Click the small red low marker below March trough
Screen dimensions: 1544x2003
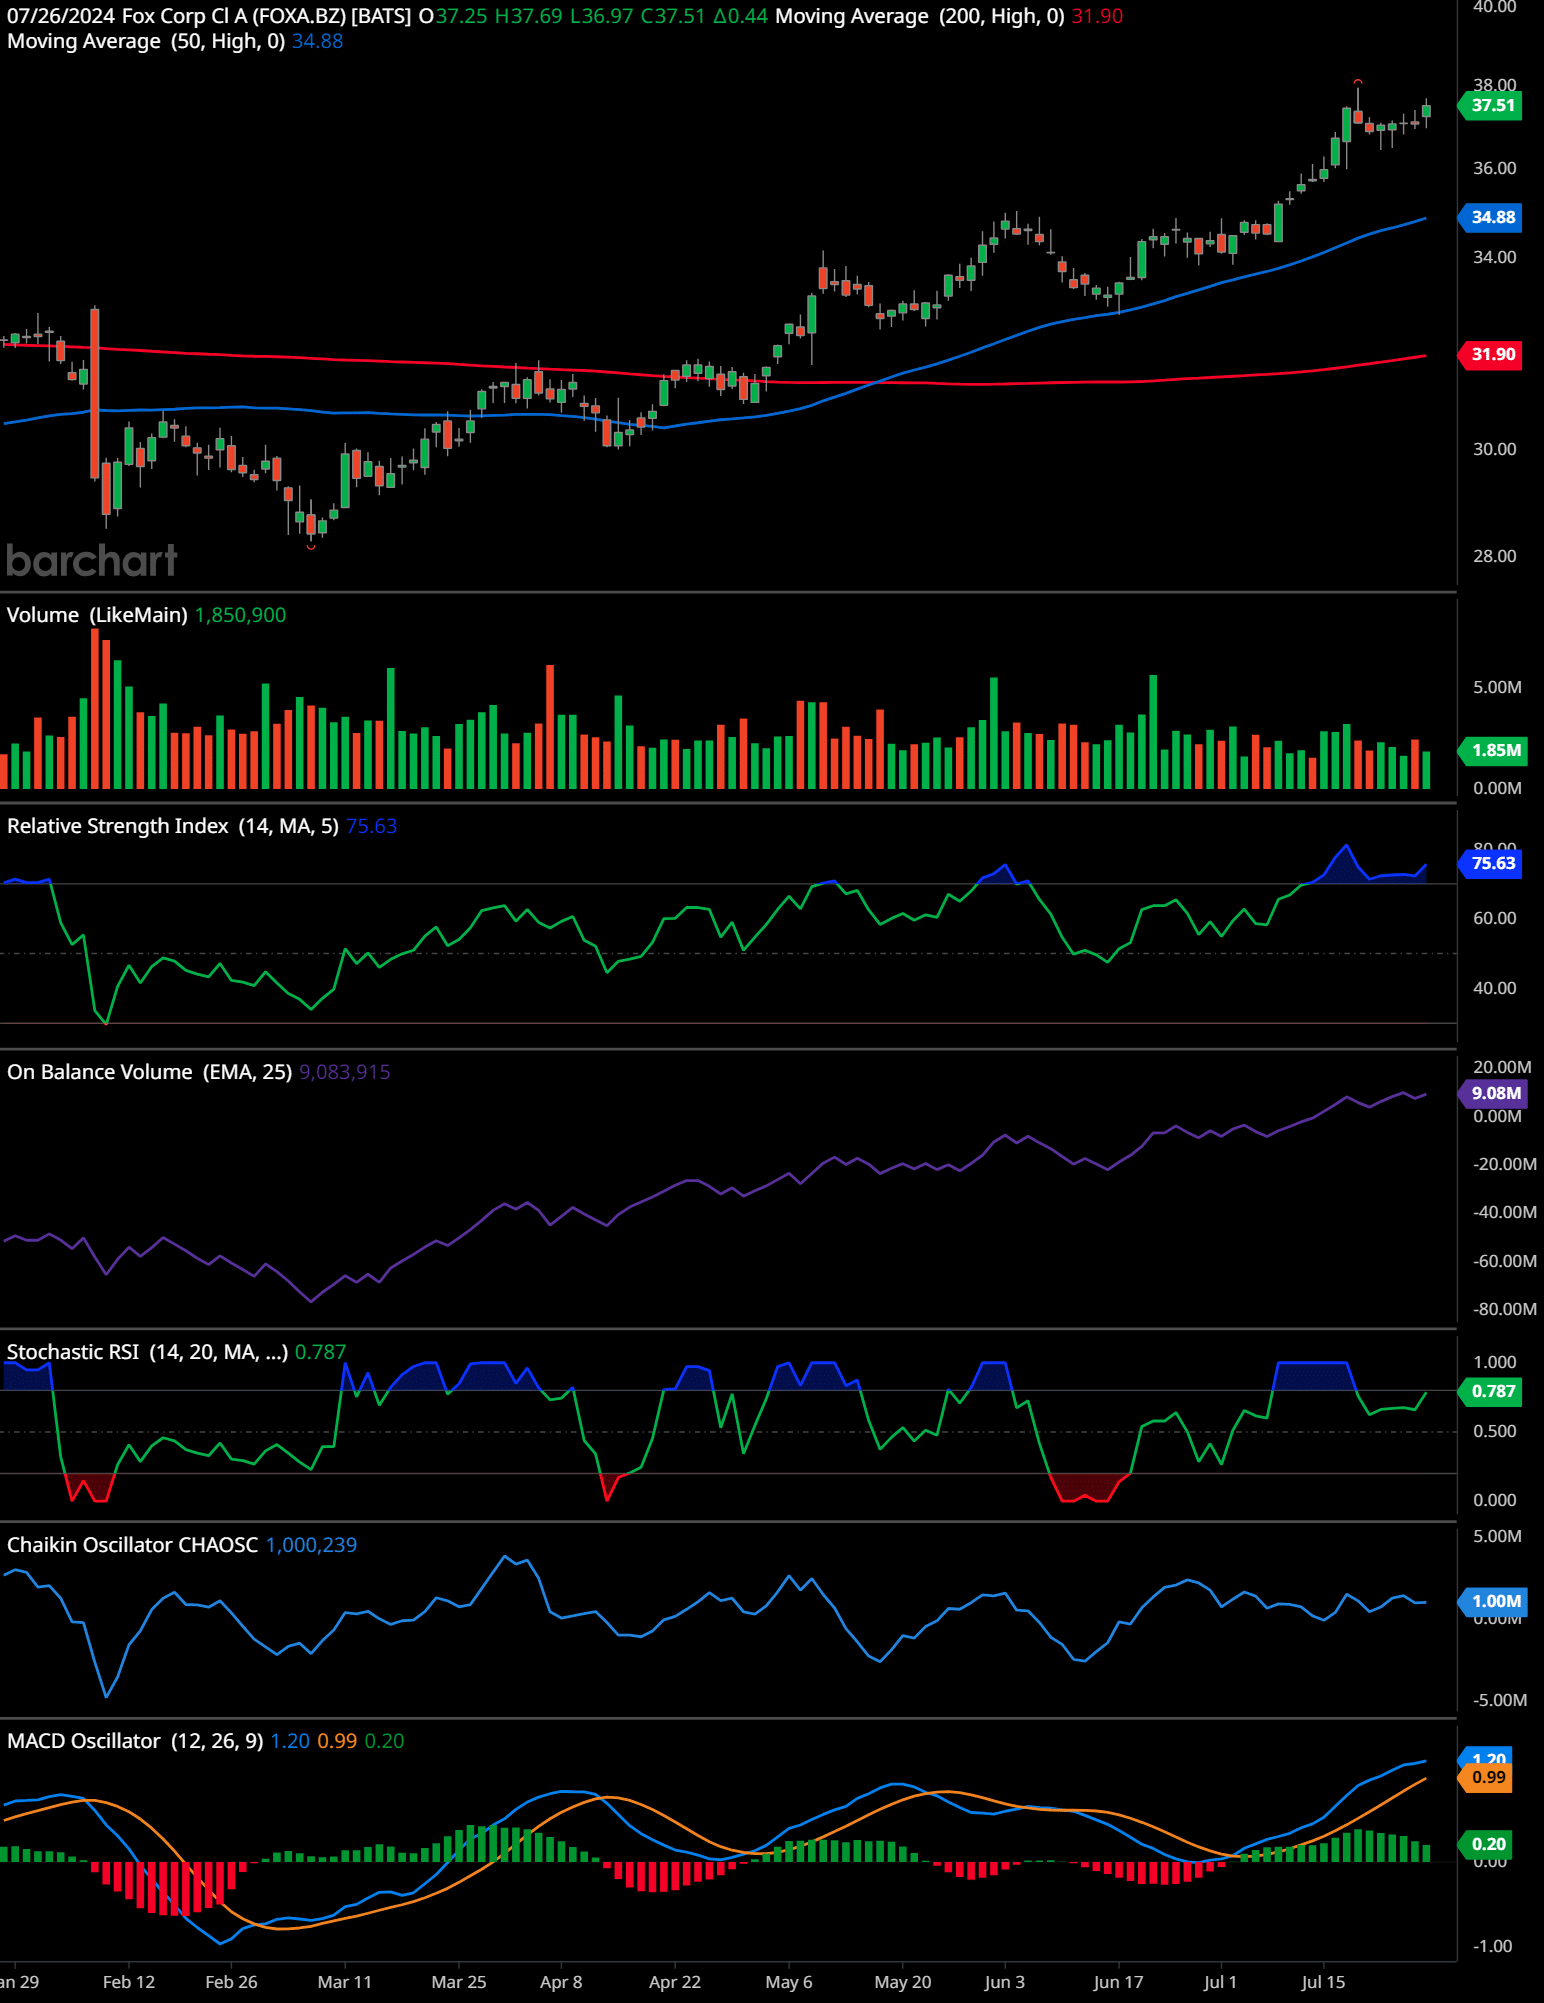point(311,546)
